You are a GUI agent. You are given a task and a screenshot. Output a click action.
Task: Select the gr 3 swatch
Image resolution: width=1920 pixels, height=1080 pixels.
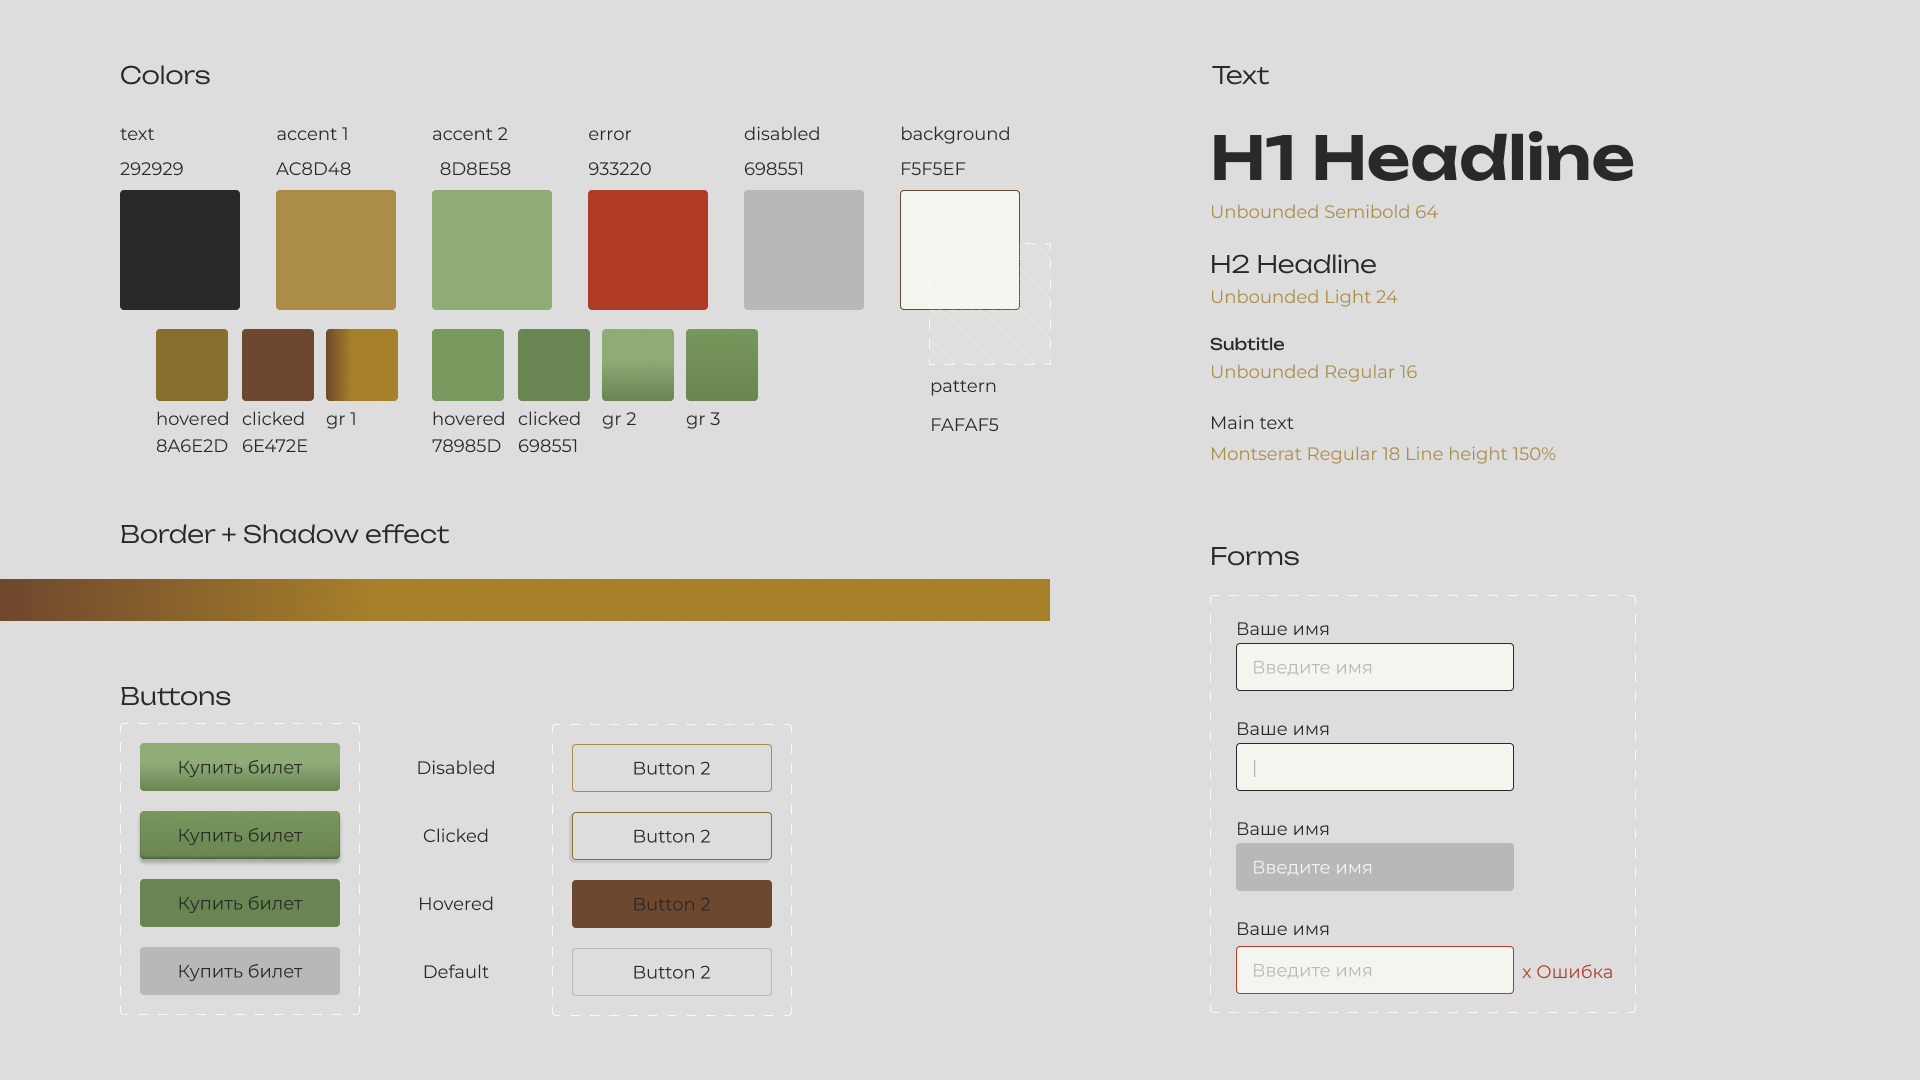[721, 364]
